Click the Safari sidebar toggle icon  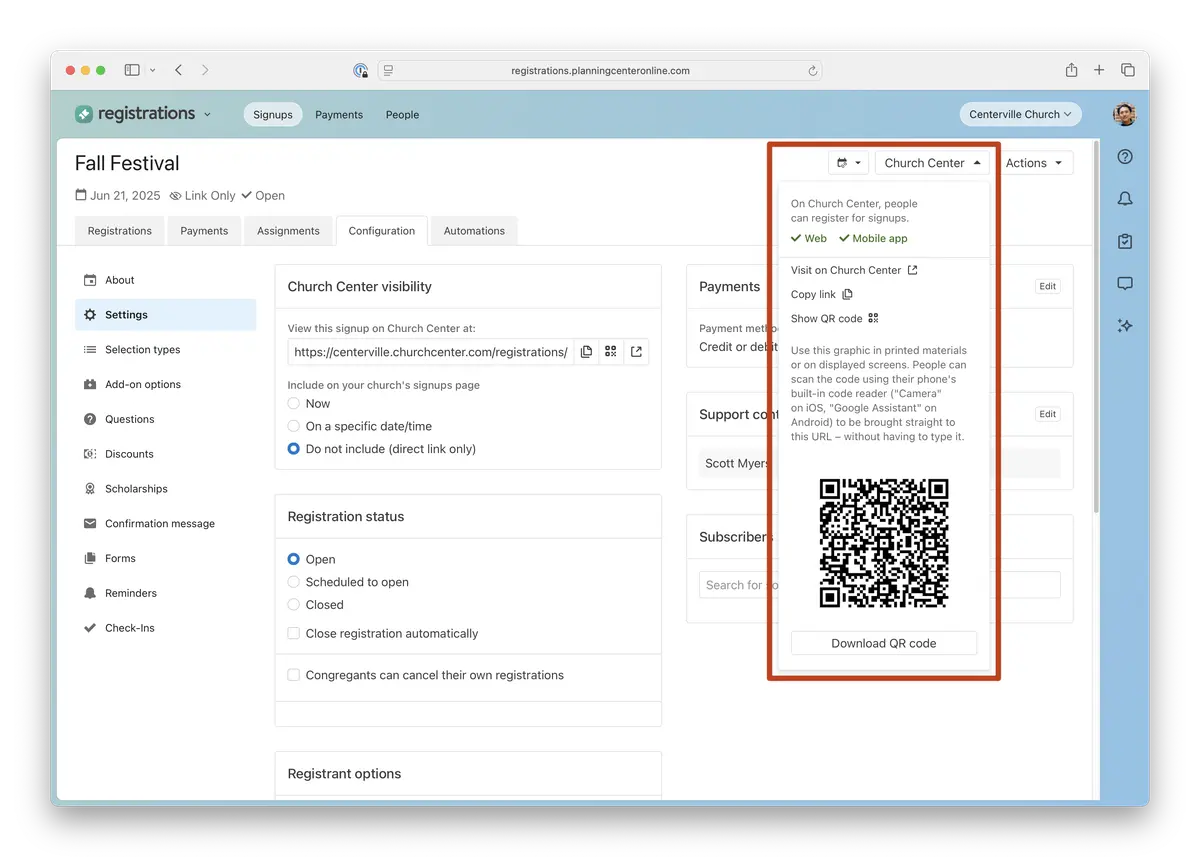tap(132, 70)
